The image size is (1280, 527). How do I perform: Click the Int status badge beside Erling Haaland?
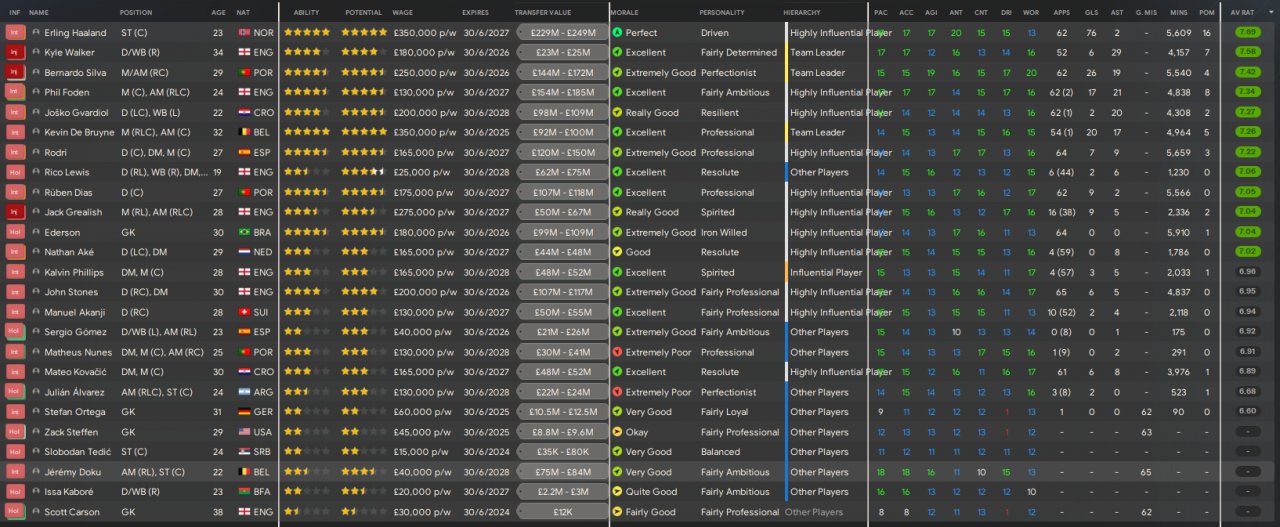[x=14, y=32]
